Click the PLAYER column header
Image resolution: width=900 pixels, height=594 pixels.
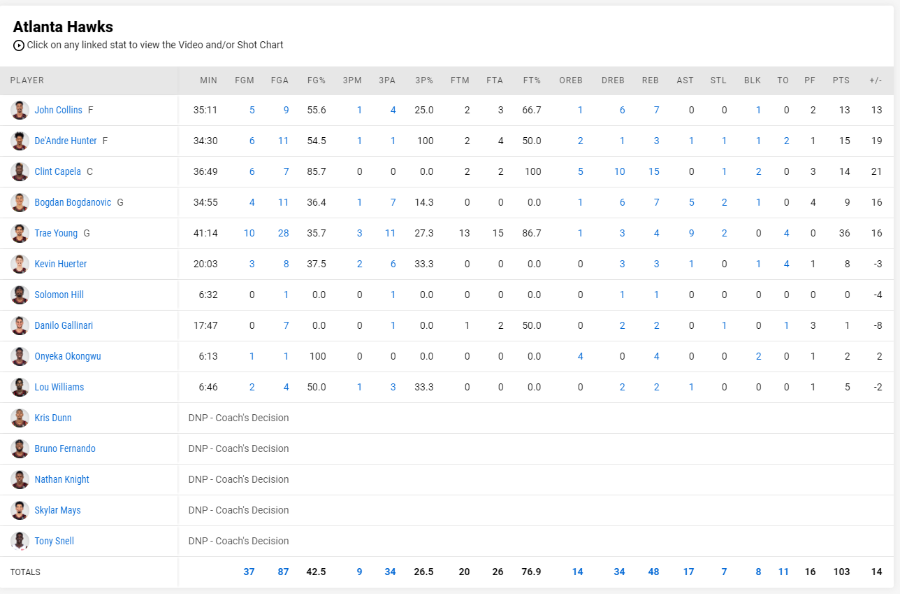[27, 80]
